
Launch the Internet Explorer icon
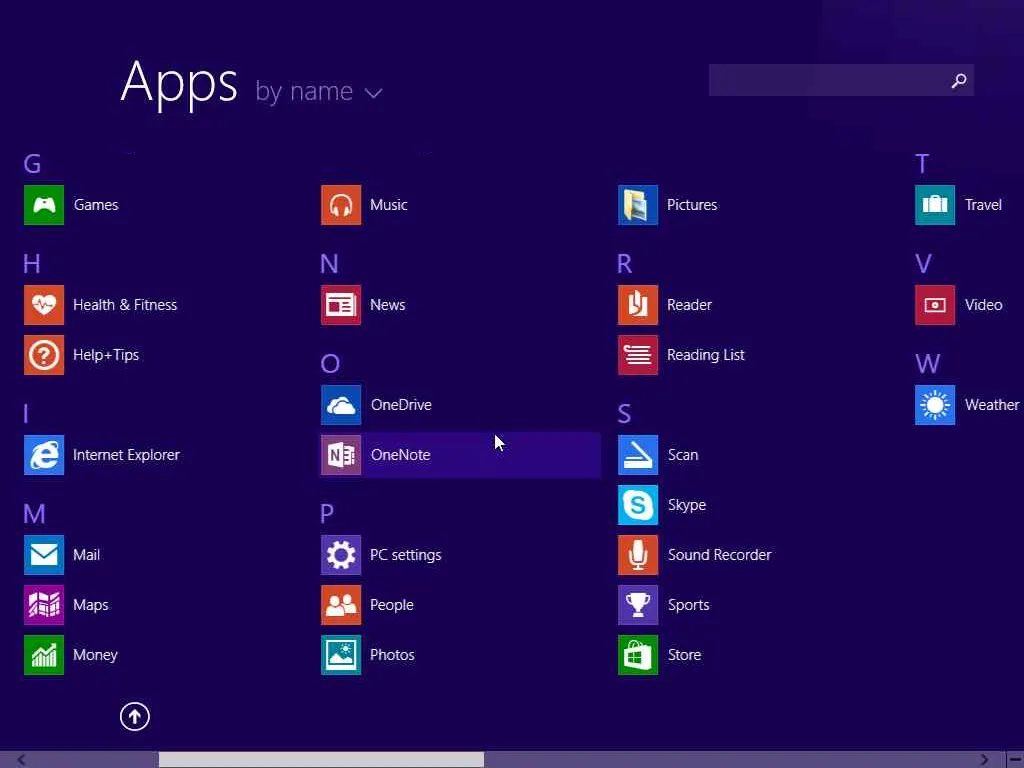tap(44, 455)
